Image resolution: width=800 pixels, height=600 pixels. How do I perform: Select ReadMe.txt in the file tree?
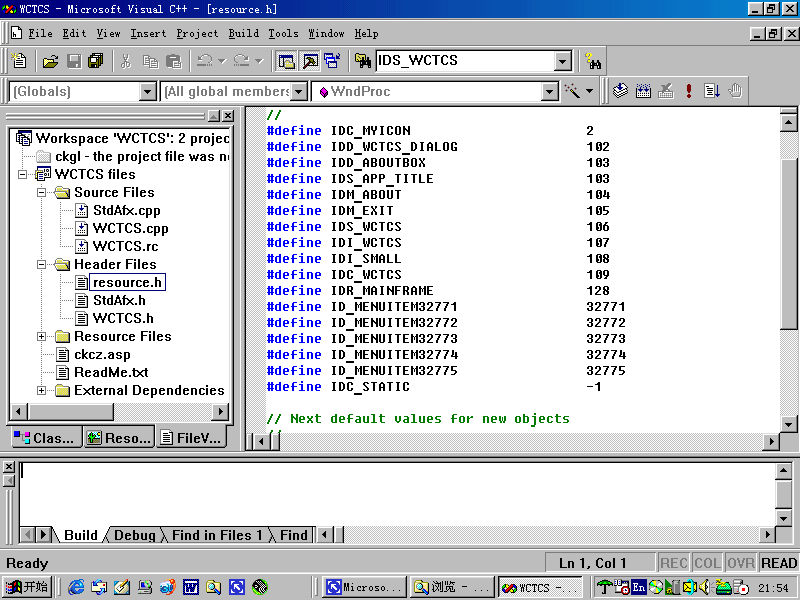(x=111, y=372)
